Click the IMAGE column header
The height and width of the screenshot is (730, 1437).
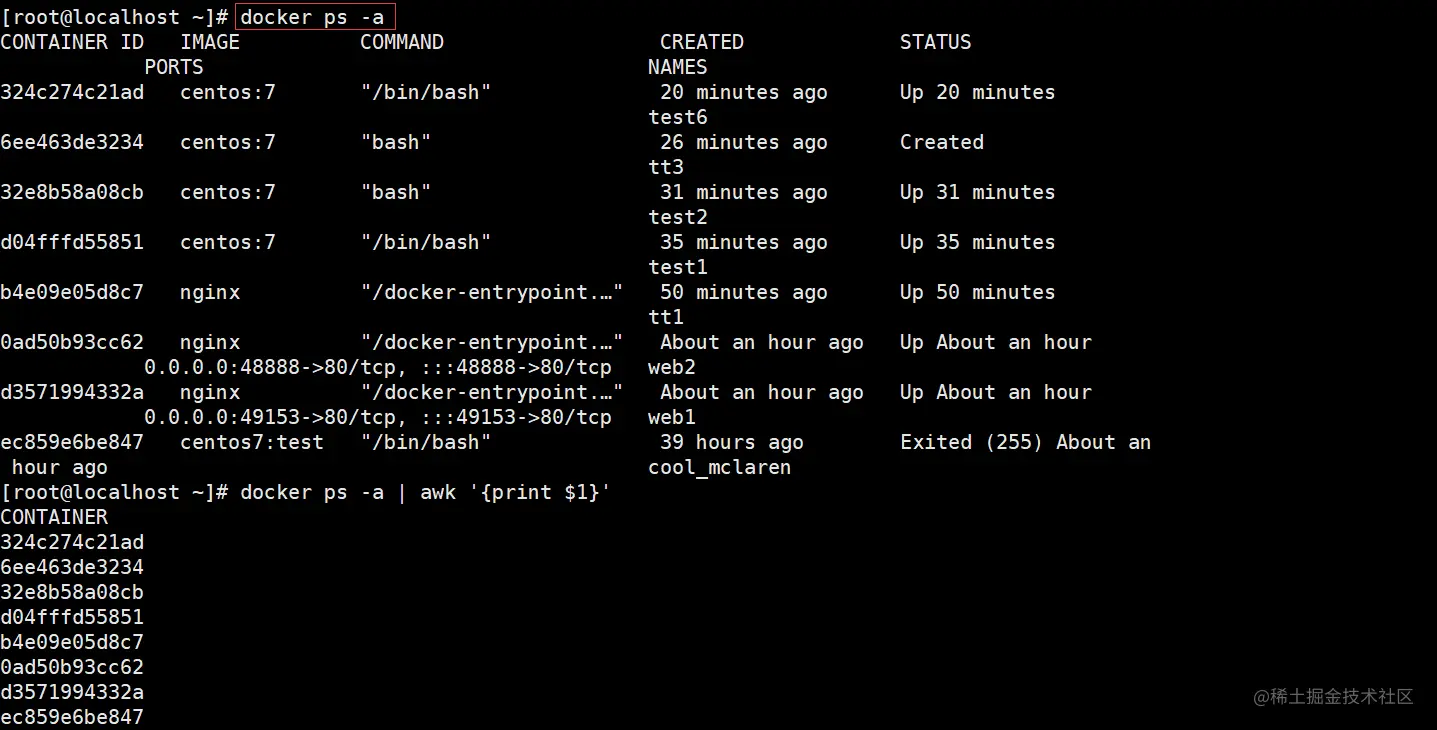point(210,42)
